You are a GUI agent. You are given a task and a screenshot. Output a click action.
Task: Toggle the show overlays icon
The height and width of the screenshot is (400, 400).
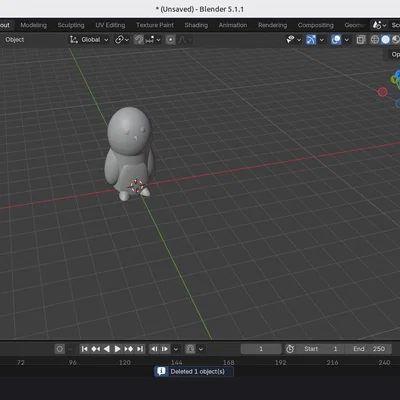(336, 40)
